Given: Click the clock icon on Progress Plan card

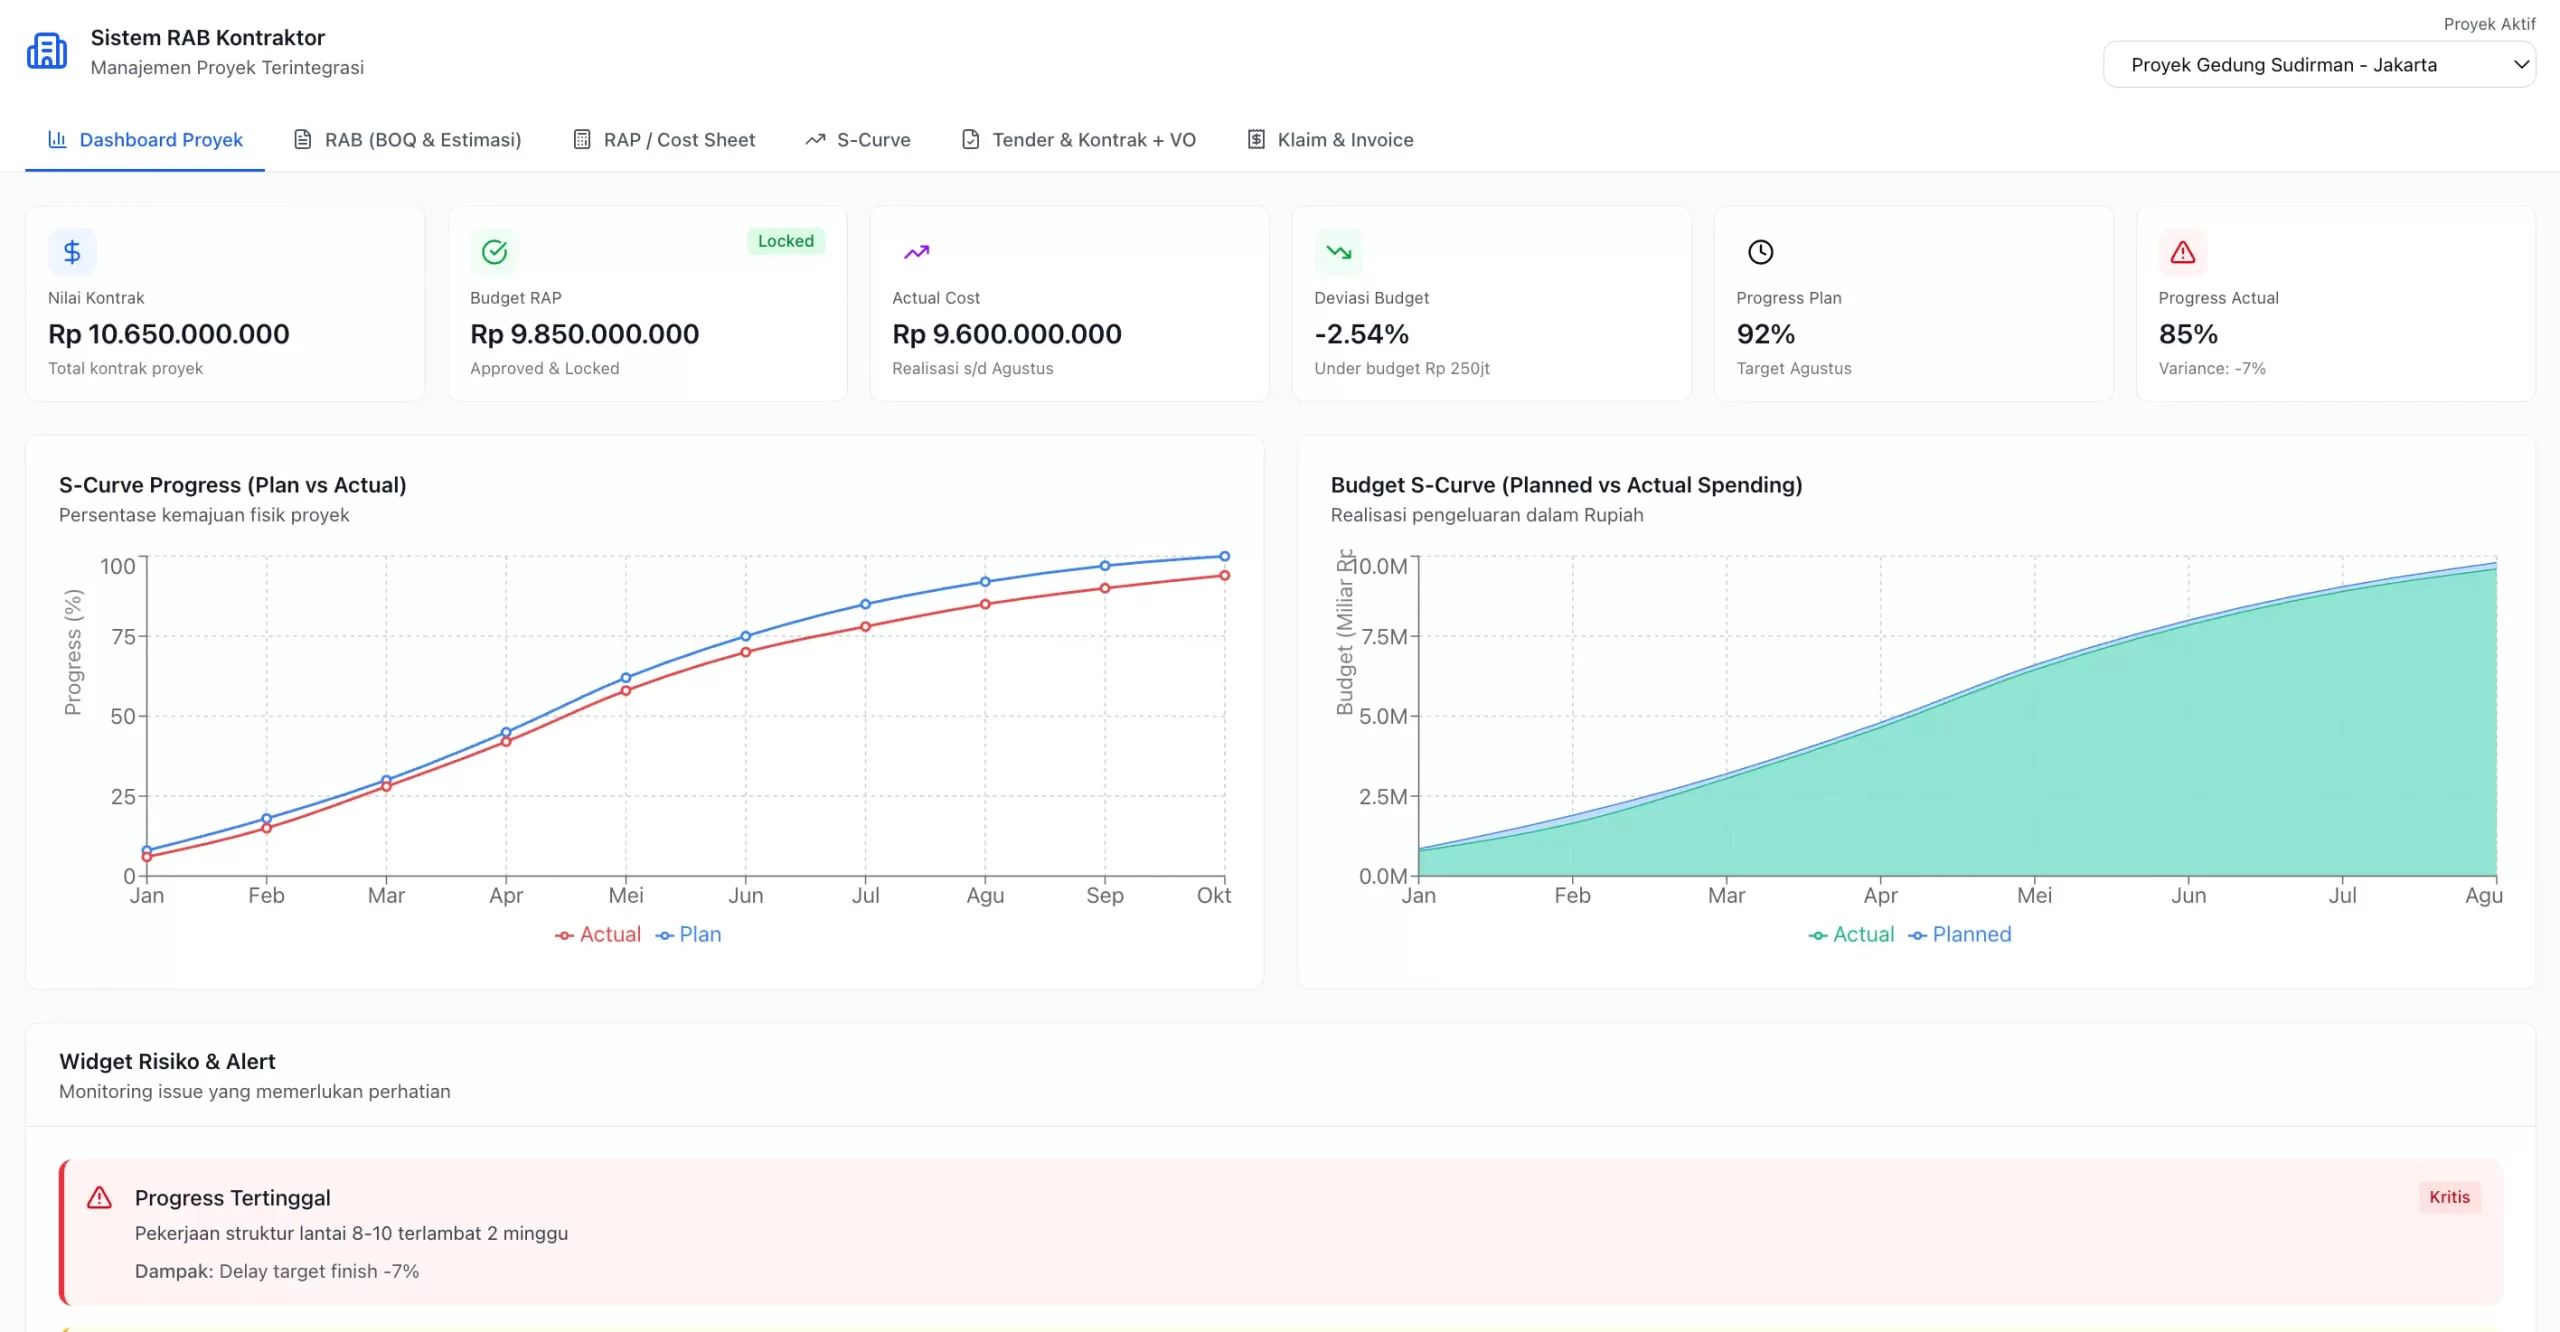Looking at the screenshot, I should 1760,252.
